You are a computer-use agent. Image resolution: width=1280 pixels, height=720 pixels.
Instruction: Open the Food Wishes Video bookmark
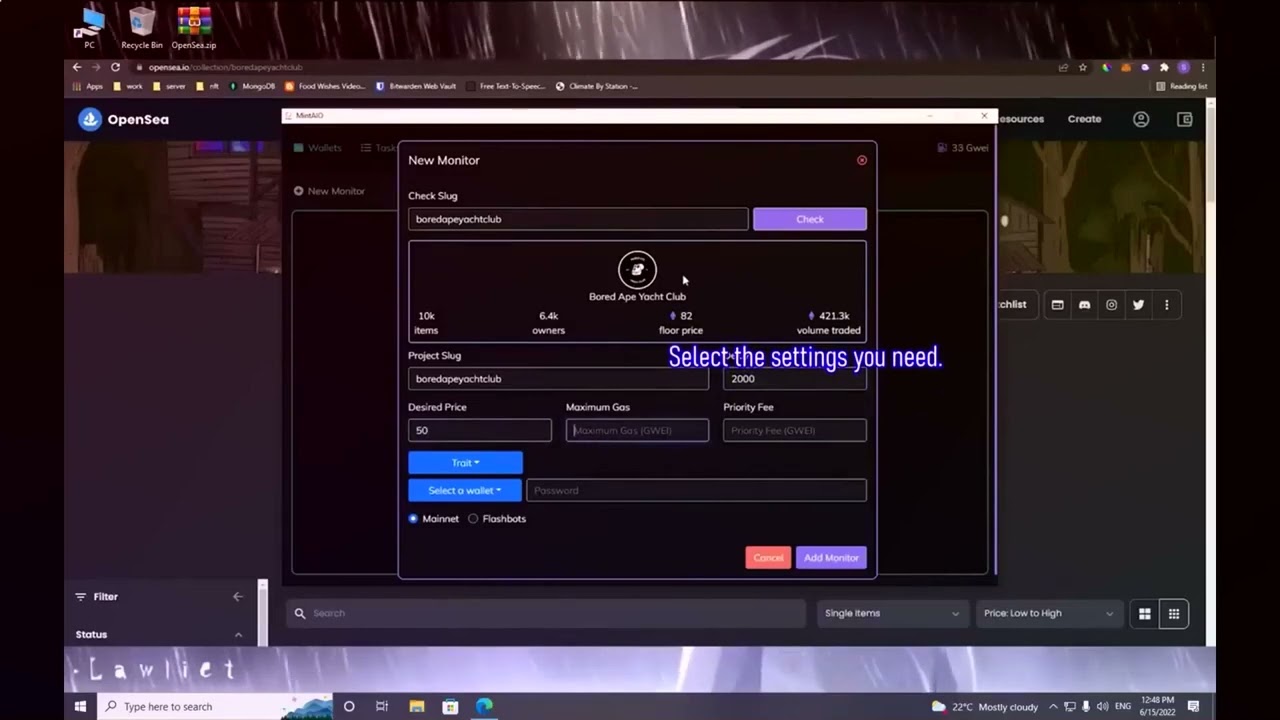click(326, 86)
